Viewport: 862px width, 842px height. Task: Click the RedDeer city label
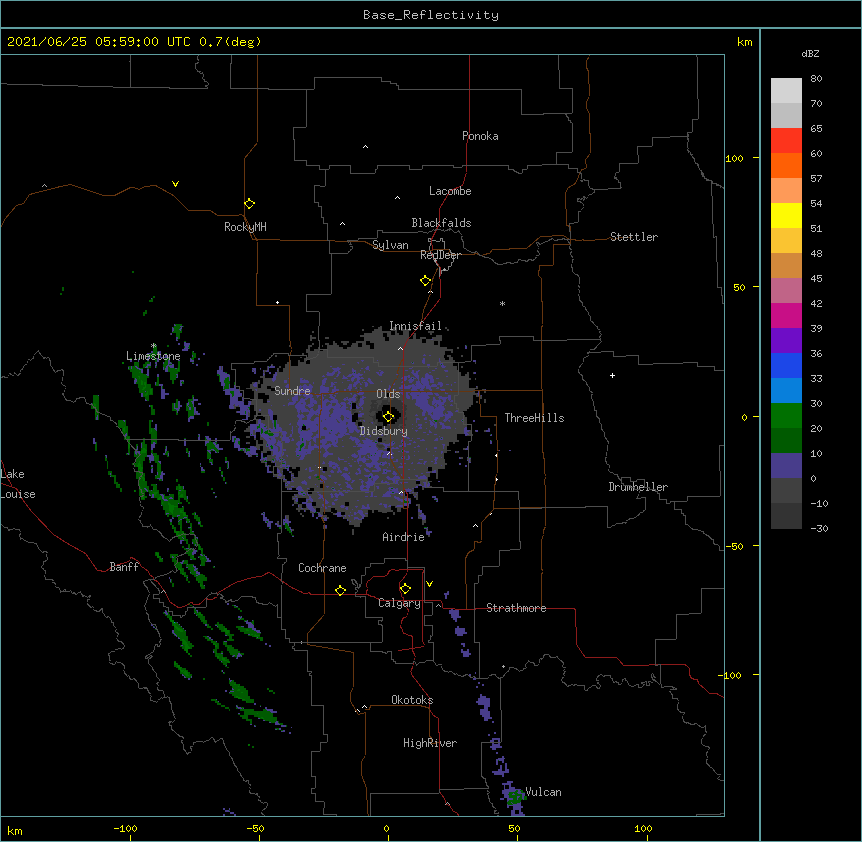point(440,255)
